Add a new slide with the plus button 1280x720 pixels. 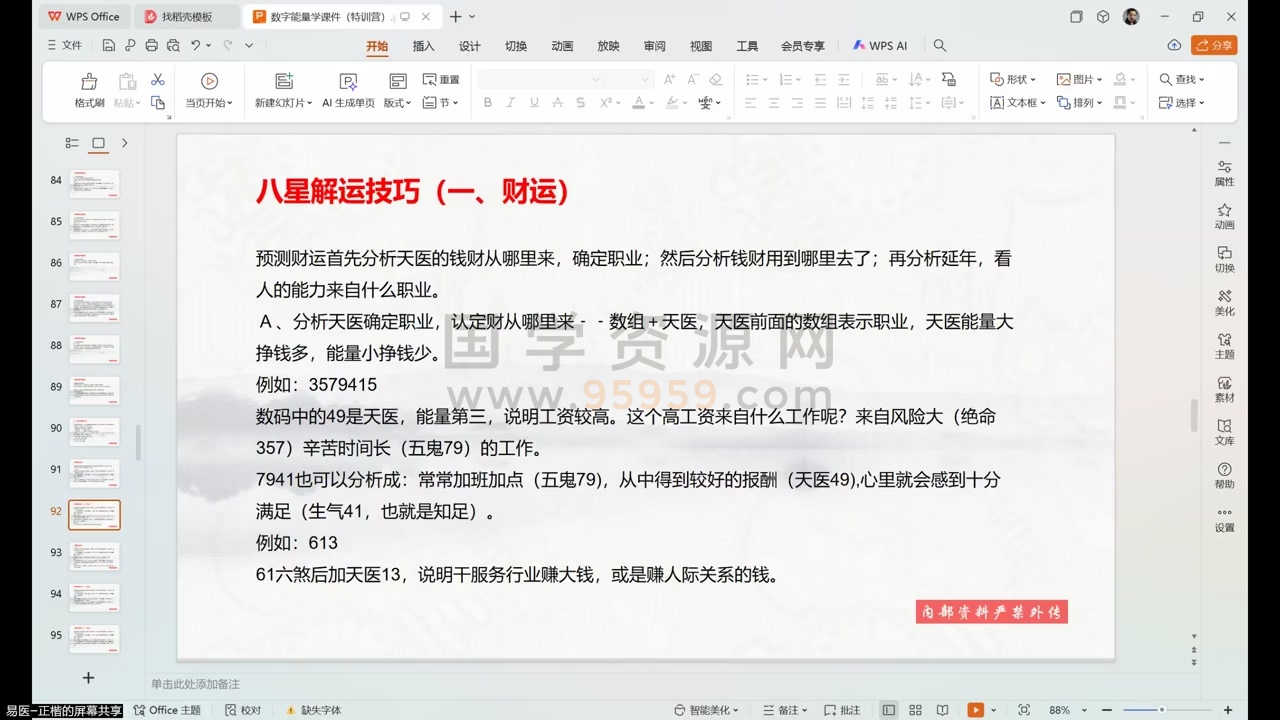[x=88, y=678]
